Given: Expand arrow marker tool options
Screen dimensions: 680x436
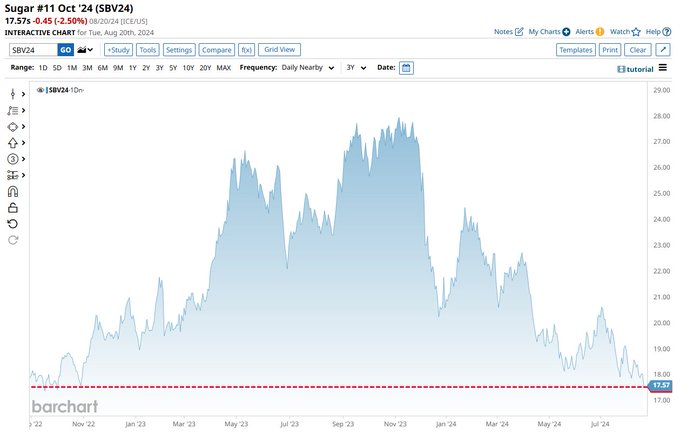Looking at the screenshot, I should (23, 143).
